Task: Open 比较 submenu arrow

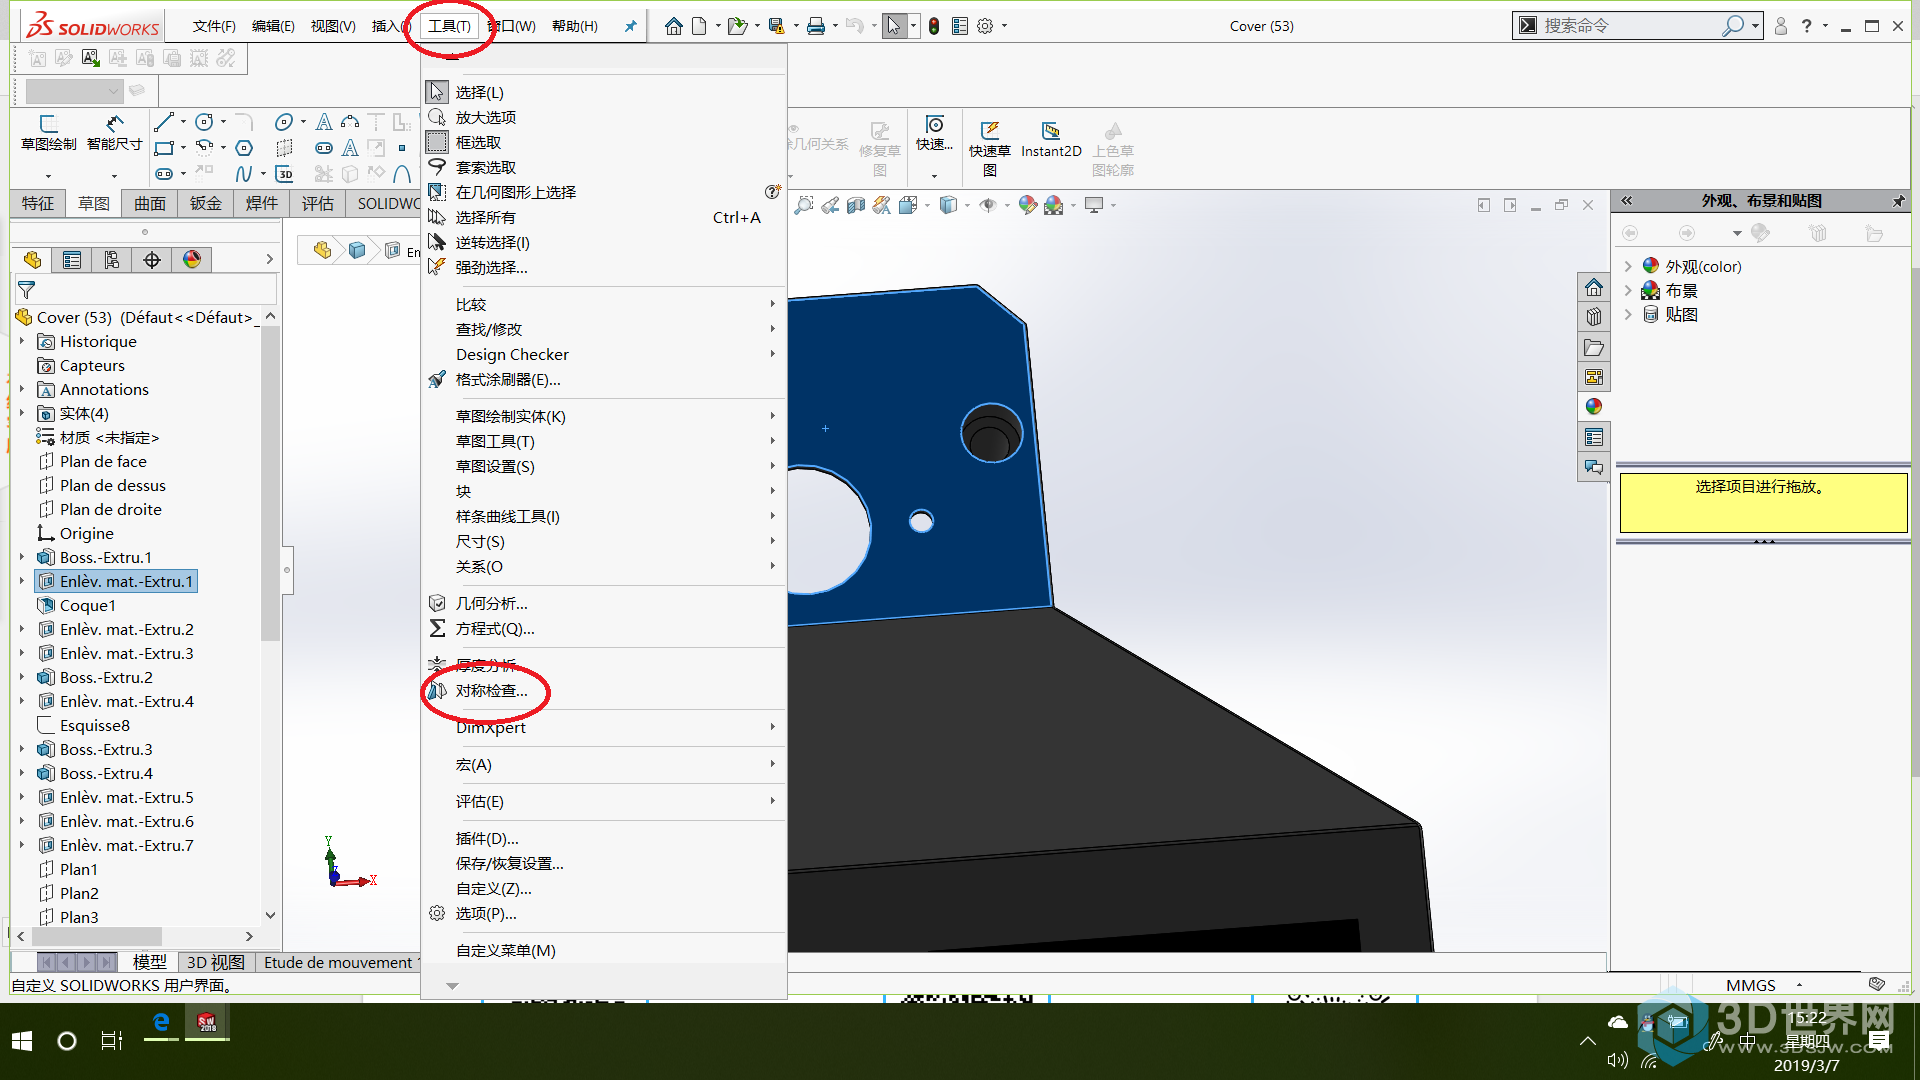Action: pyautogui.click(x=772, y=304)
